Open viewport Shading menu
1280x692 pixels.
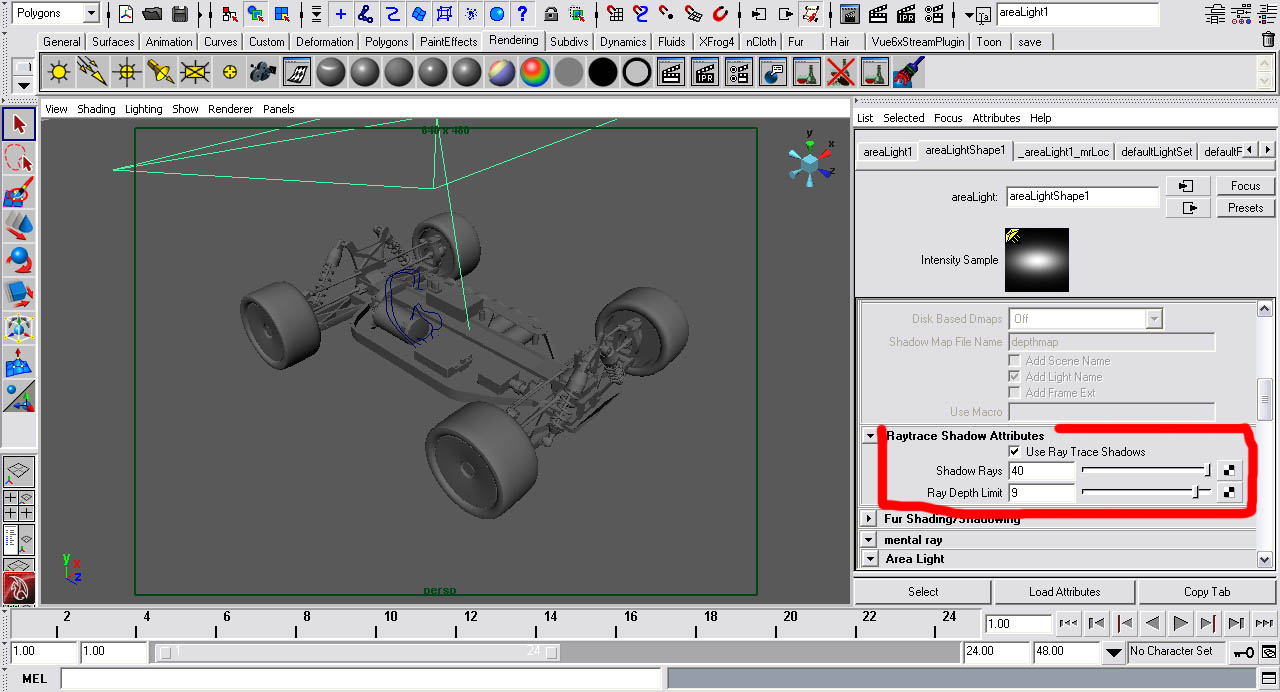(96, 109)
